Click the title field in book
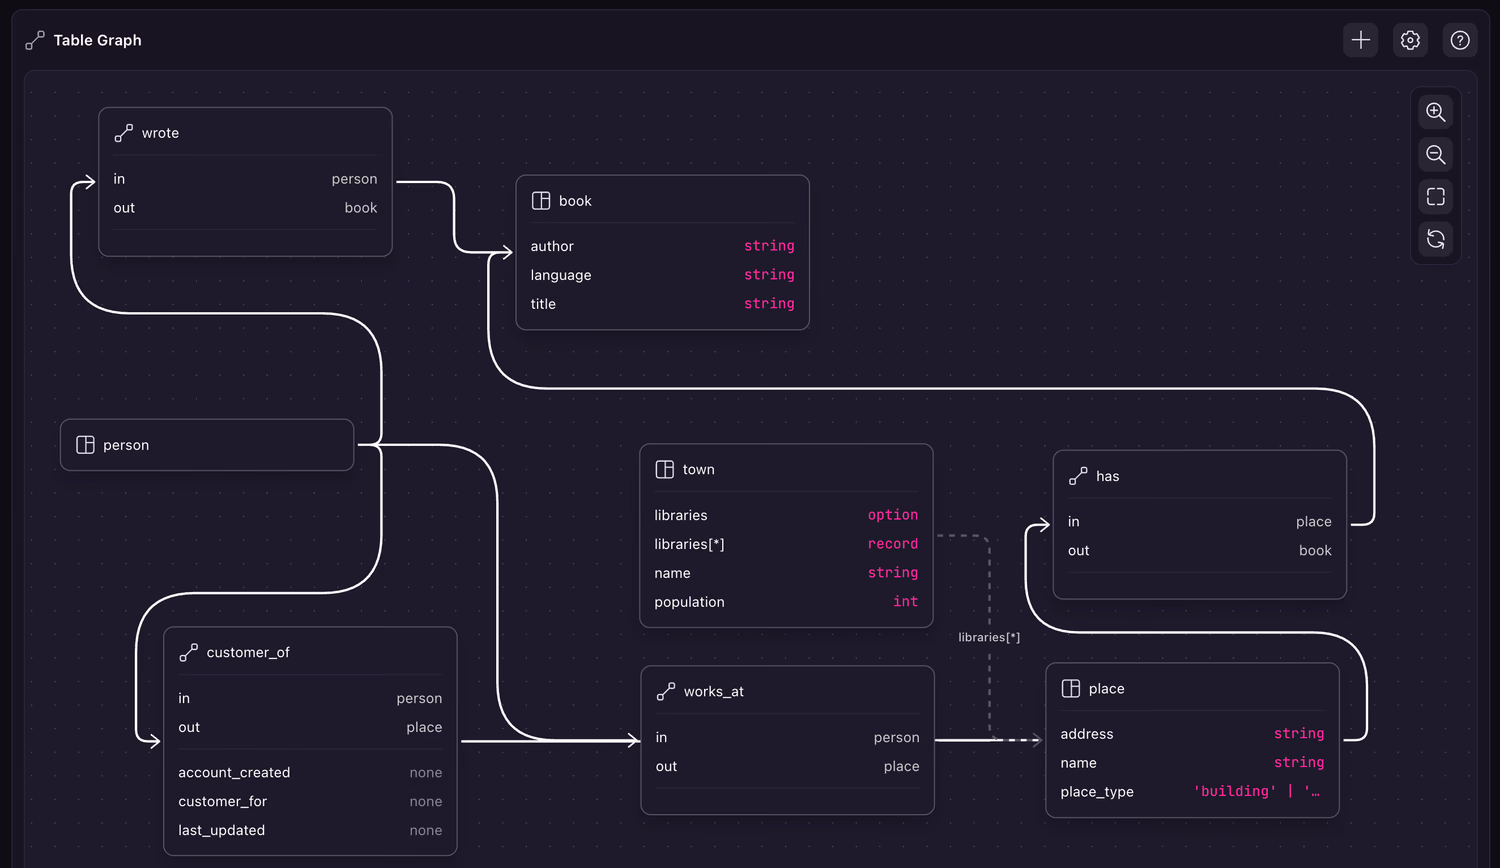Viewport: 1500px width, 868px height. [662, 304]
